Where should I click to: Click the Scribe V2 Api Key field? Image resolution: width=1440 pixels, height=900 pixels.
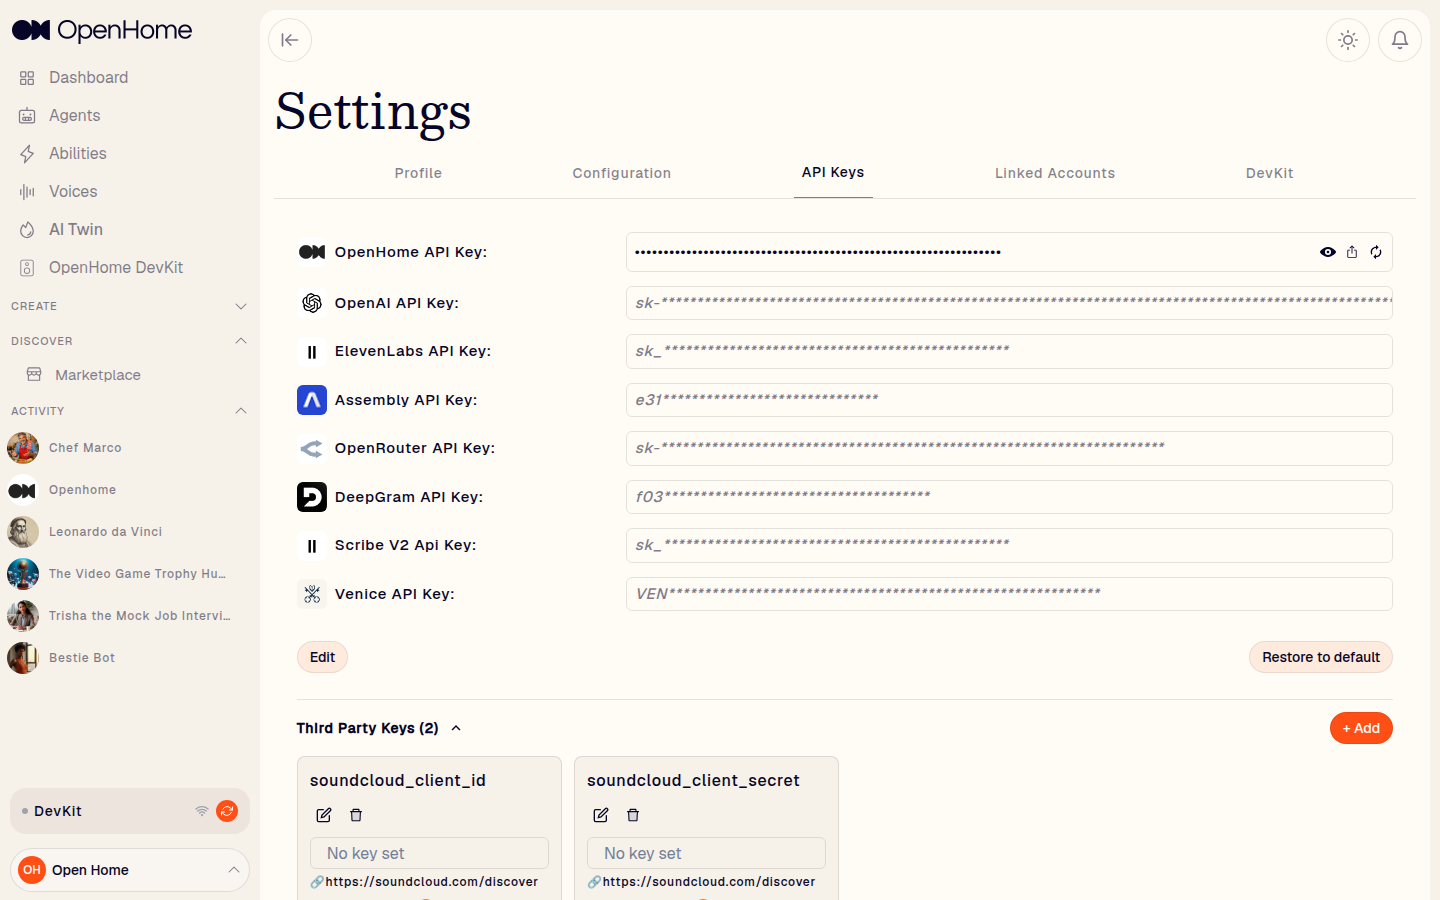pyautogui.click(x=1009, y=545)
